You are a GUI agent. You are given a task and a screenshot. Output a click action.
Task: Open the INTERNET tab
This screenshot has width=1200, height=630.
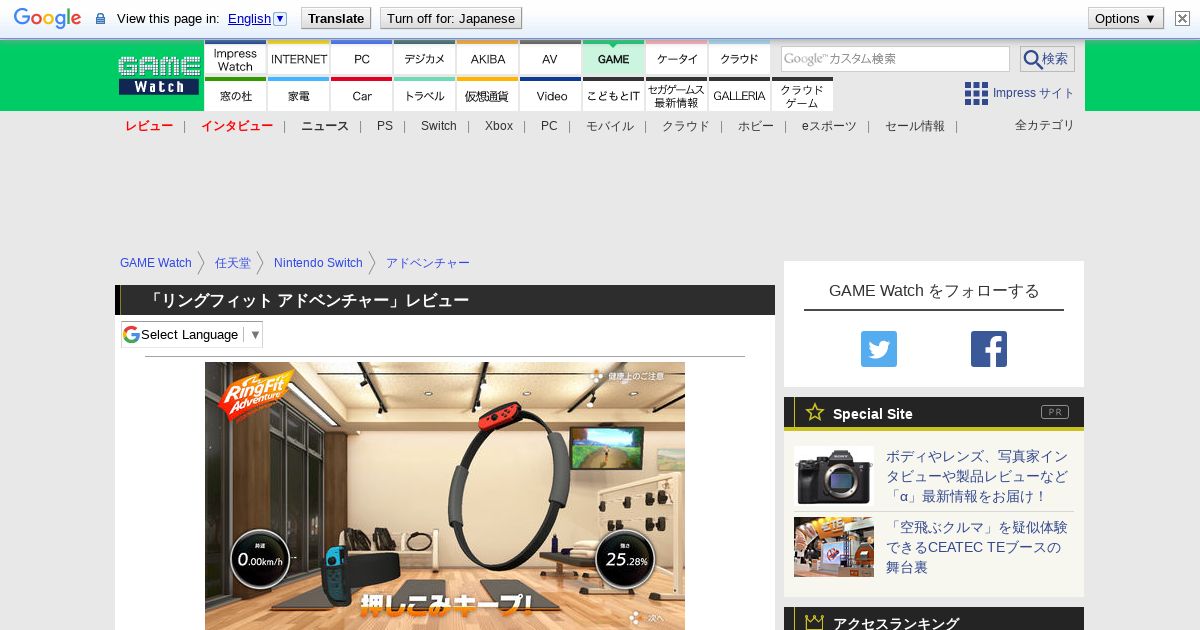click(299, 58)
